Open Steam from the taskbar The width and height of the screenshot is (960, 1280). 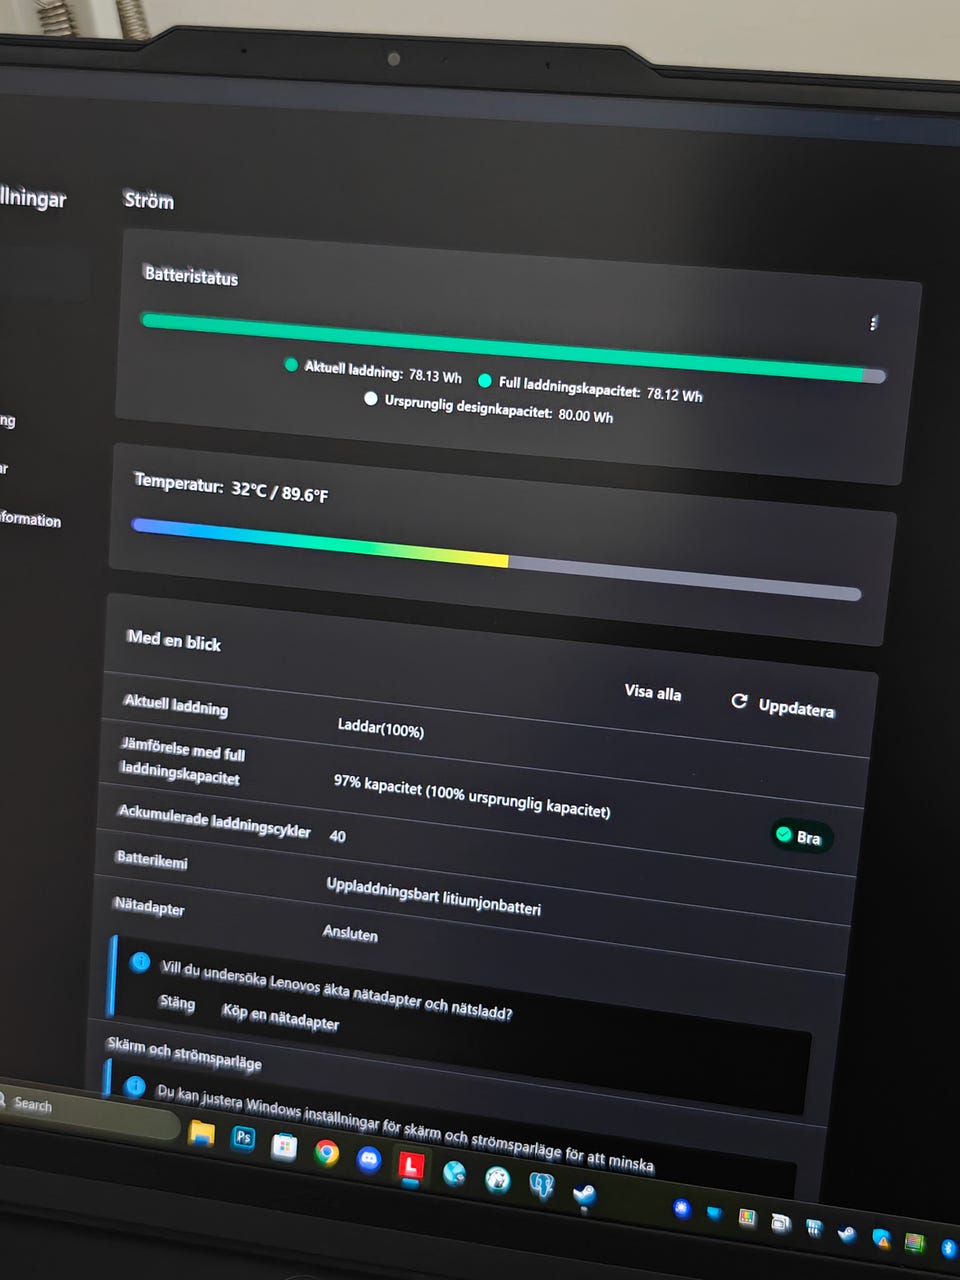point(585,1194)
